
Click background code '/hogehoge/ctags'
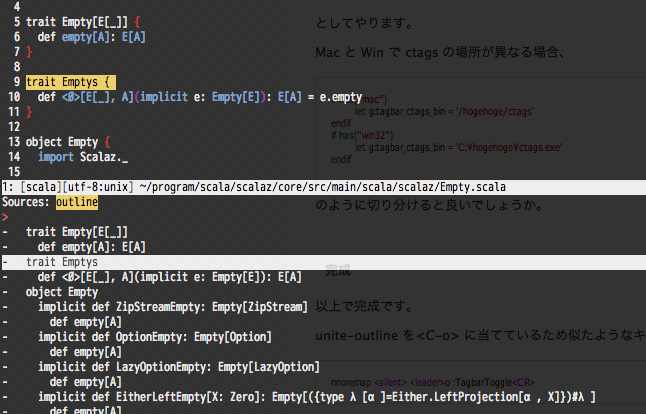(x=495, y=111)
